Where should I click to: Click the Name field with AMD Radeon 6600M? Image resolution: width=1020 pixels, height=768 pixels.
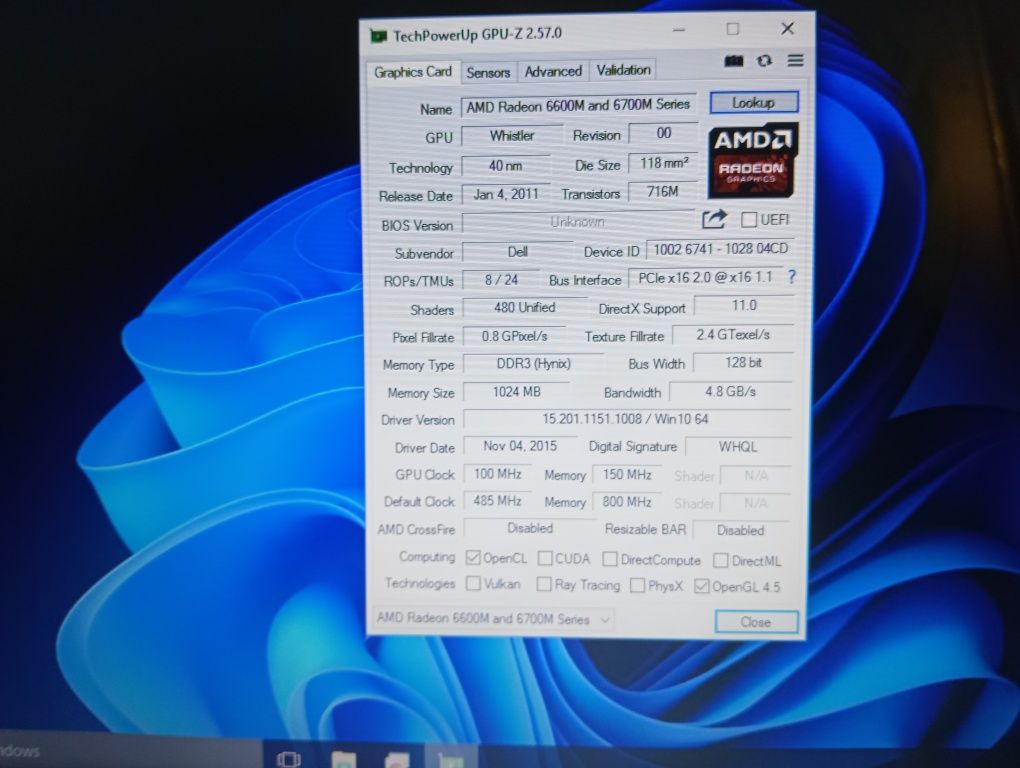click(578, 105)
